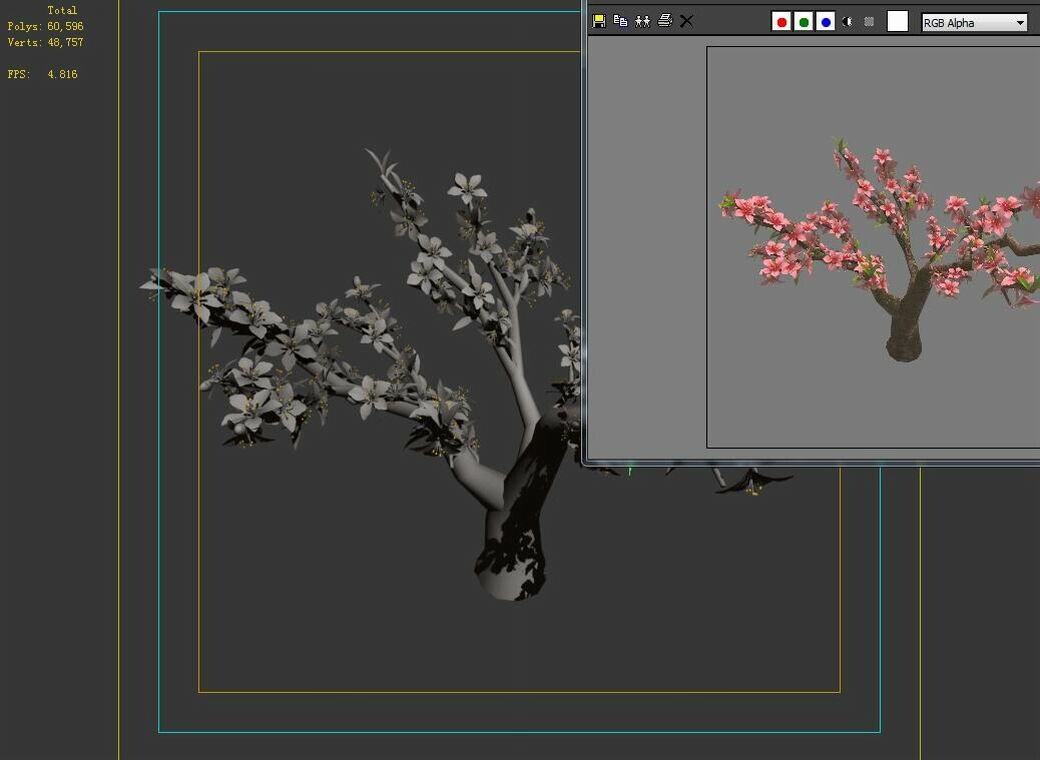Disable the green channel

(x=803, y=20)
